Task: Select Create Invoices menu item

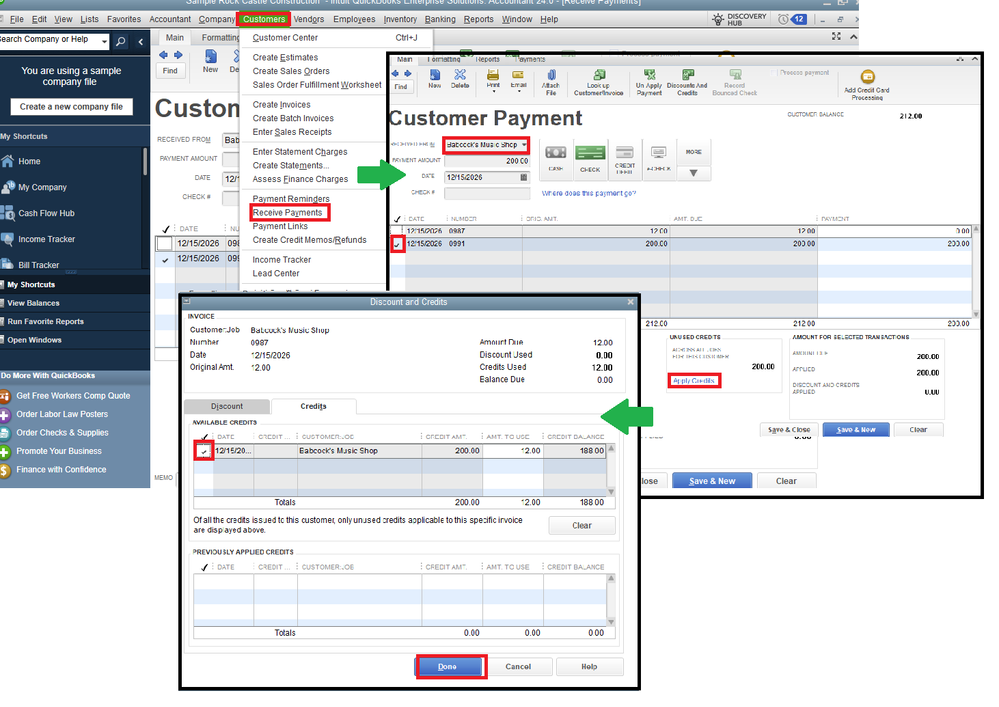Action: [x=282, y=104]
